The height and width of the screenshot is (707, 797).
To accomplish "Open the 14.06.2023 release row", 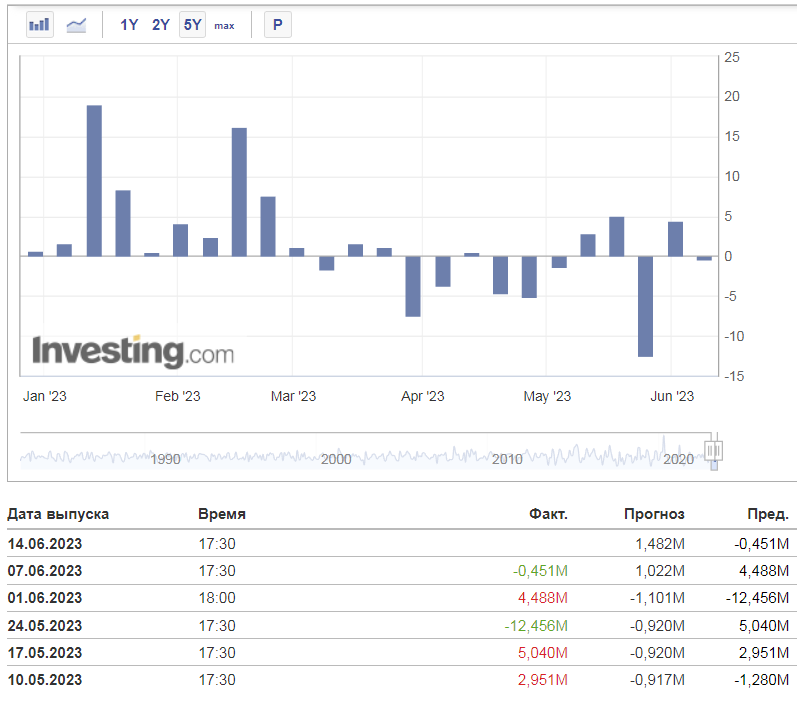I will (x=398, y=543).
